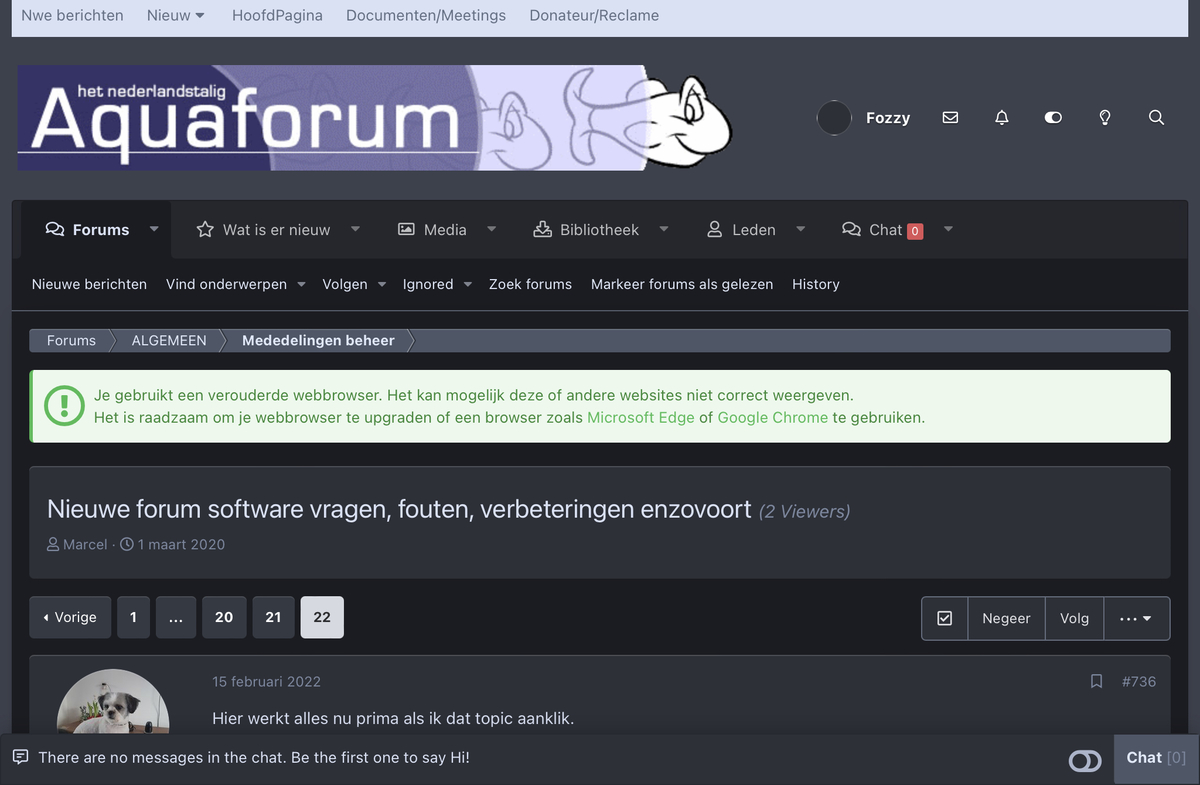Click the Aquaforum logo banner
Screen dimensions: 1200x785
coord(375,118)
